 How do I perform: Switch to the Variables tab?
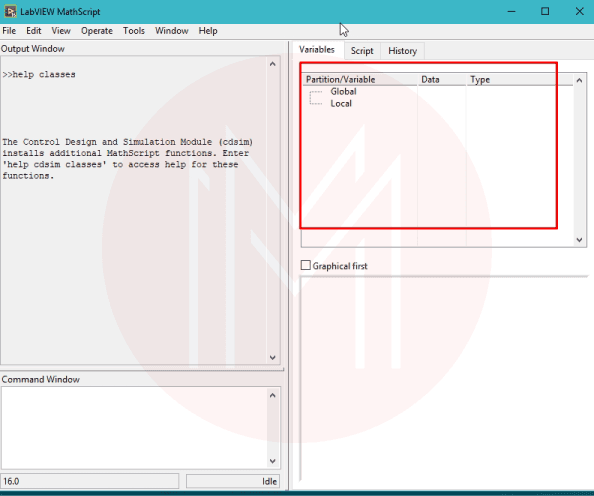(317, 50)
